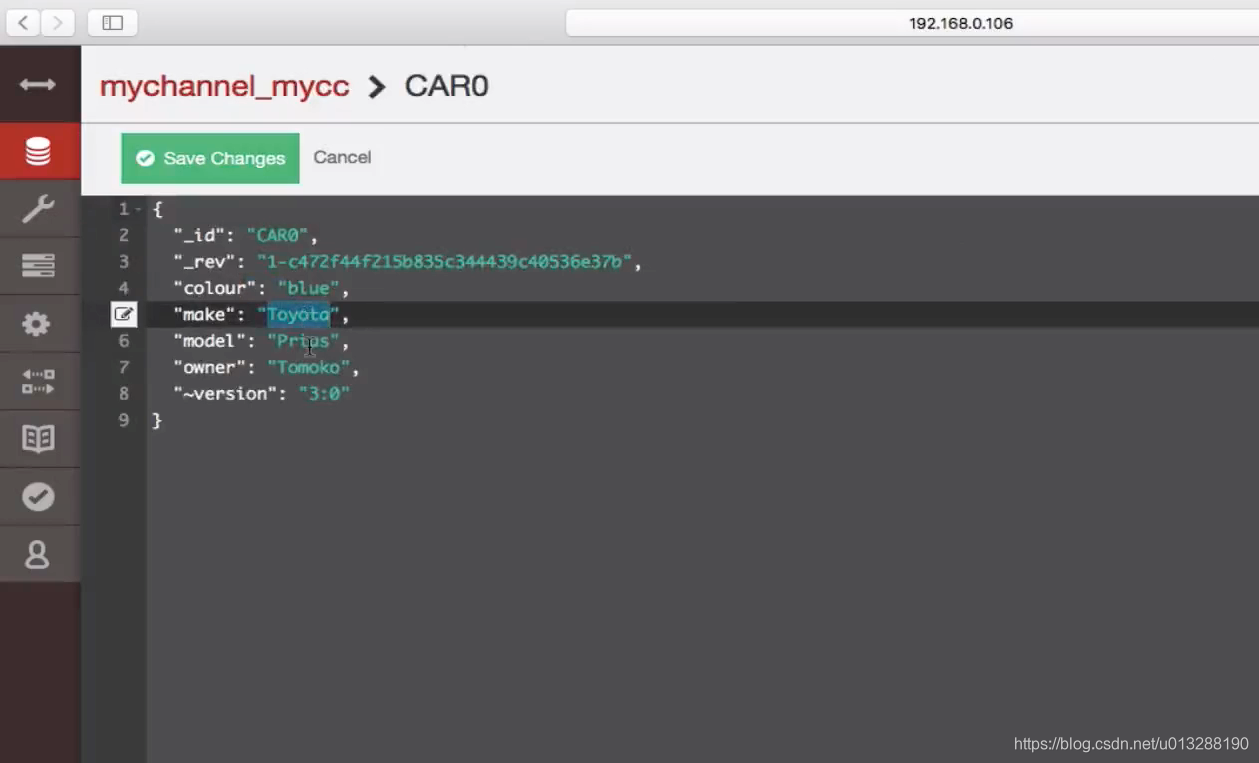Click the Cancel link
Image resolution: width=1259 pixels, height=763 pixels.
pos(342,157)
